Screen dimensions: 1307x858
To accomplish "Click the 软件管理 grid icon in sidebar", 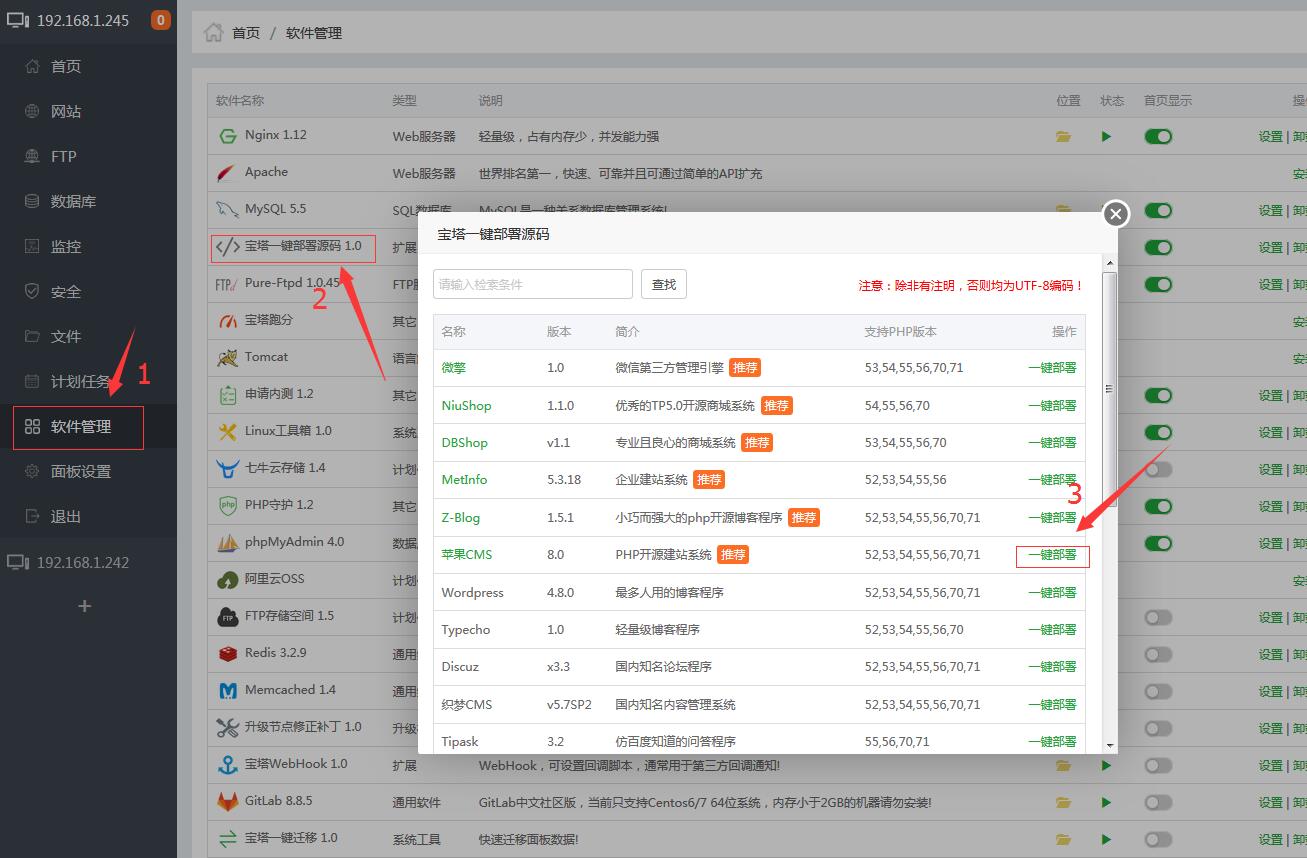I will click(32, 426).
